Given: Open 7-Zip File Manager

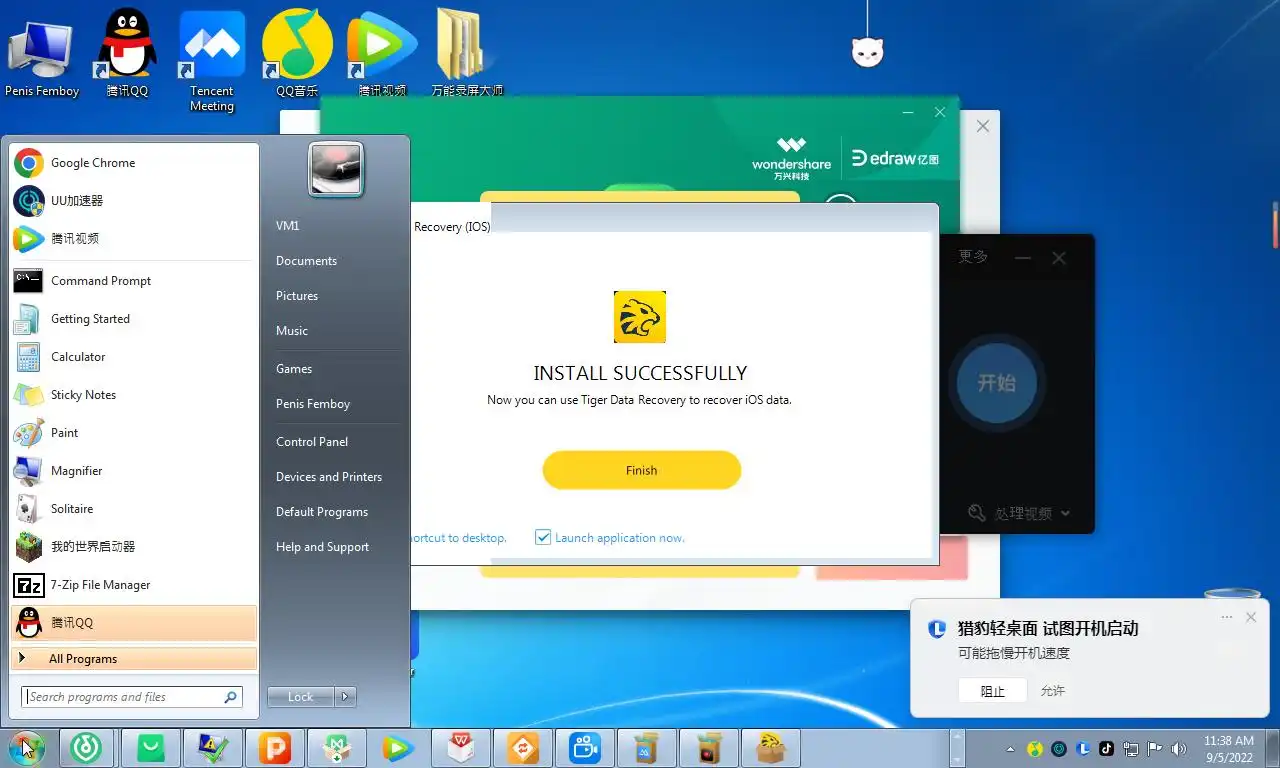Looking at the screenshot, I should coord(133,585).
